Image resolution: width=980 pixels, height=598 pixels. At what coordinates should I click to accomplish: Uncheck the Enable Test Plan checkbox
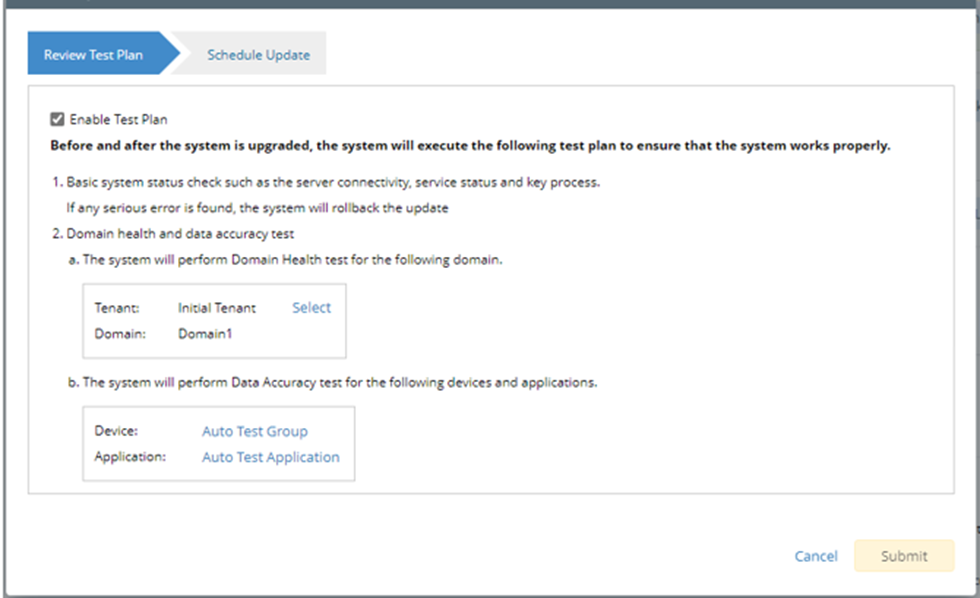click(57, 120)
